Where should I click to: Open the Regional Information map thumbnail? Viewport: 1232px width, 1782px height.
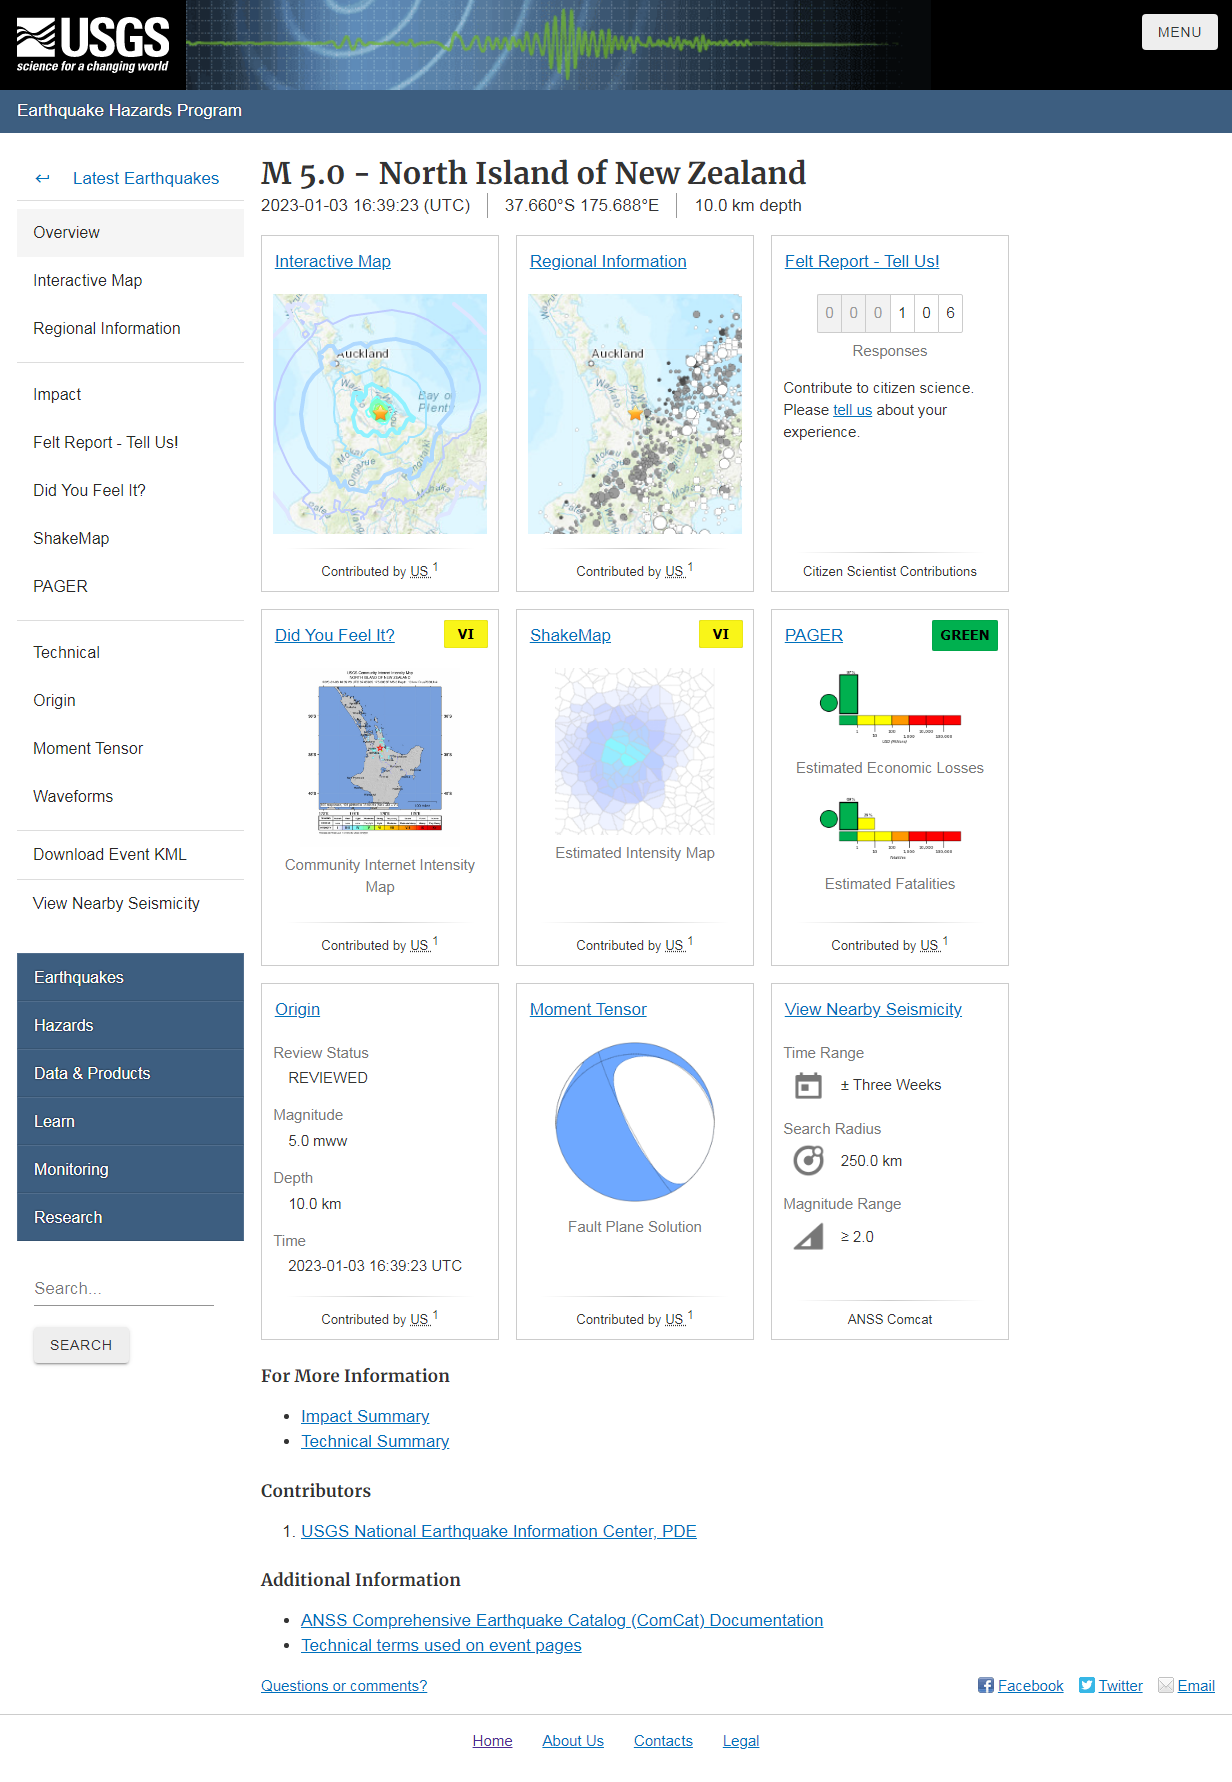(x=635, y=414)
